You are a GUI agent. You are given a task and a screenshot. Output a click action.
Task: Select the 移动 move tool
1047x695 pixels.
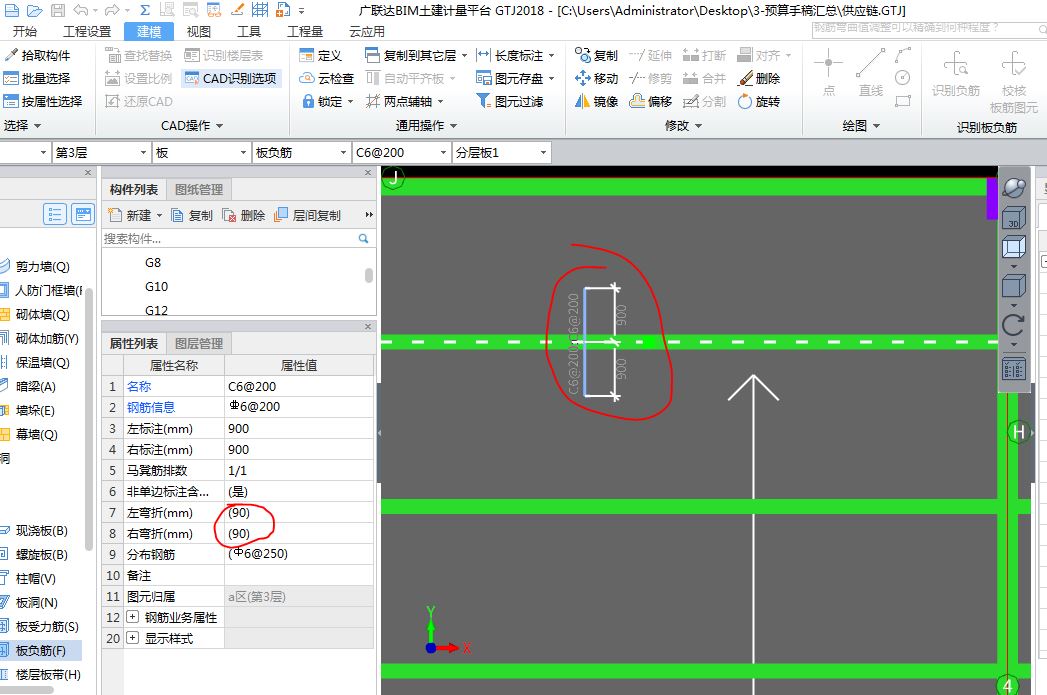pos(596,78)
